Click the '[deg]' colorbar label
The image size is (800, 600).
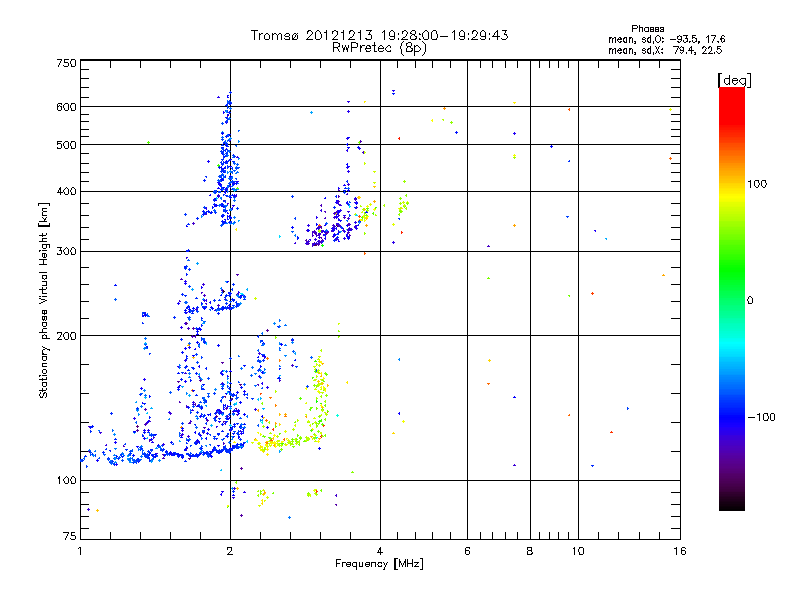734,81
